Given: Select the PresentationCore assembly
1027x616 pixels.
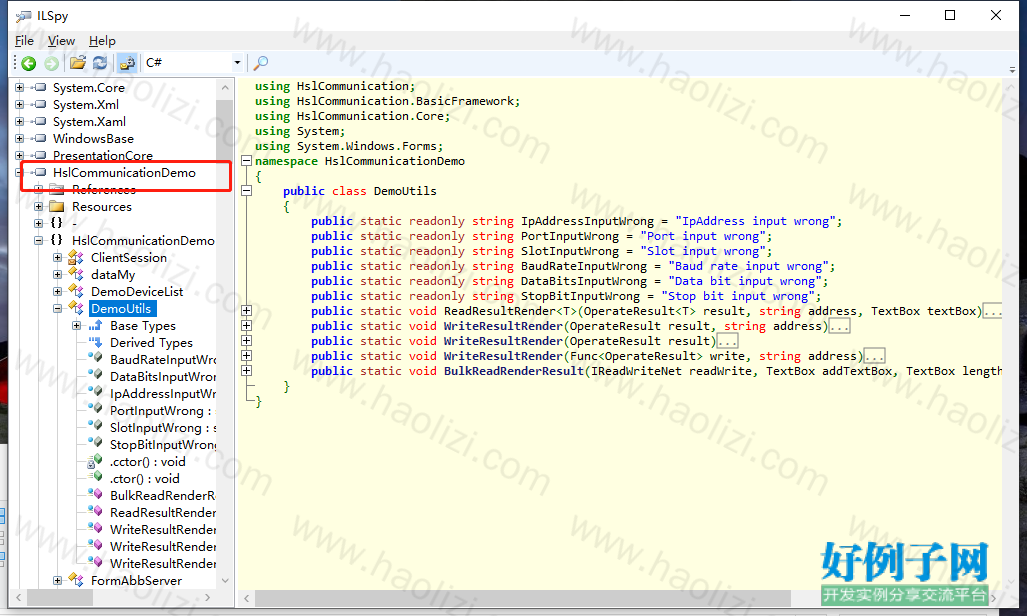Looking at the screenshot, I should (103, 156).
